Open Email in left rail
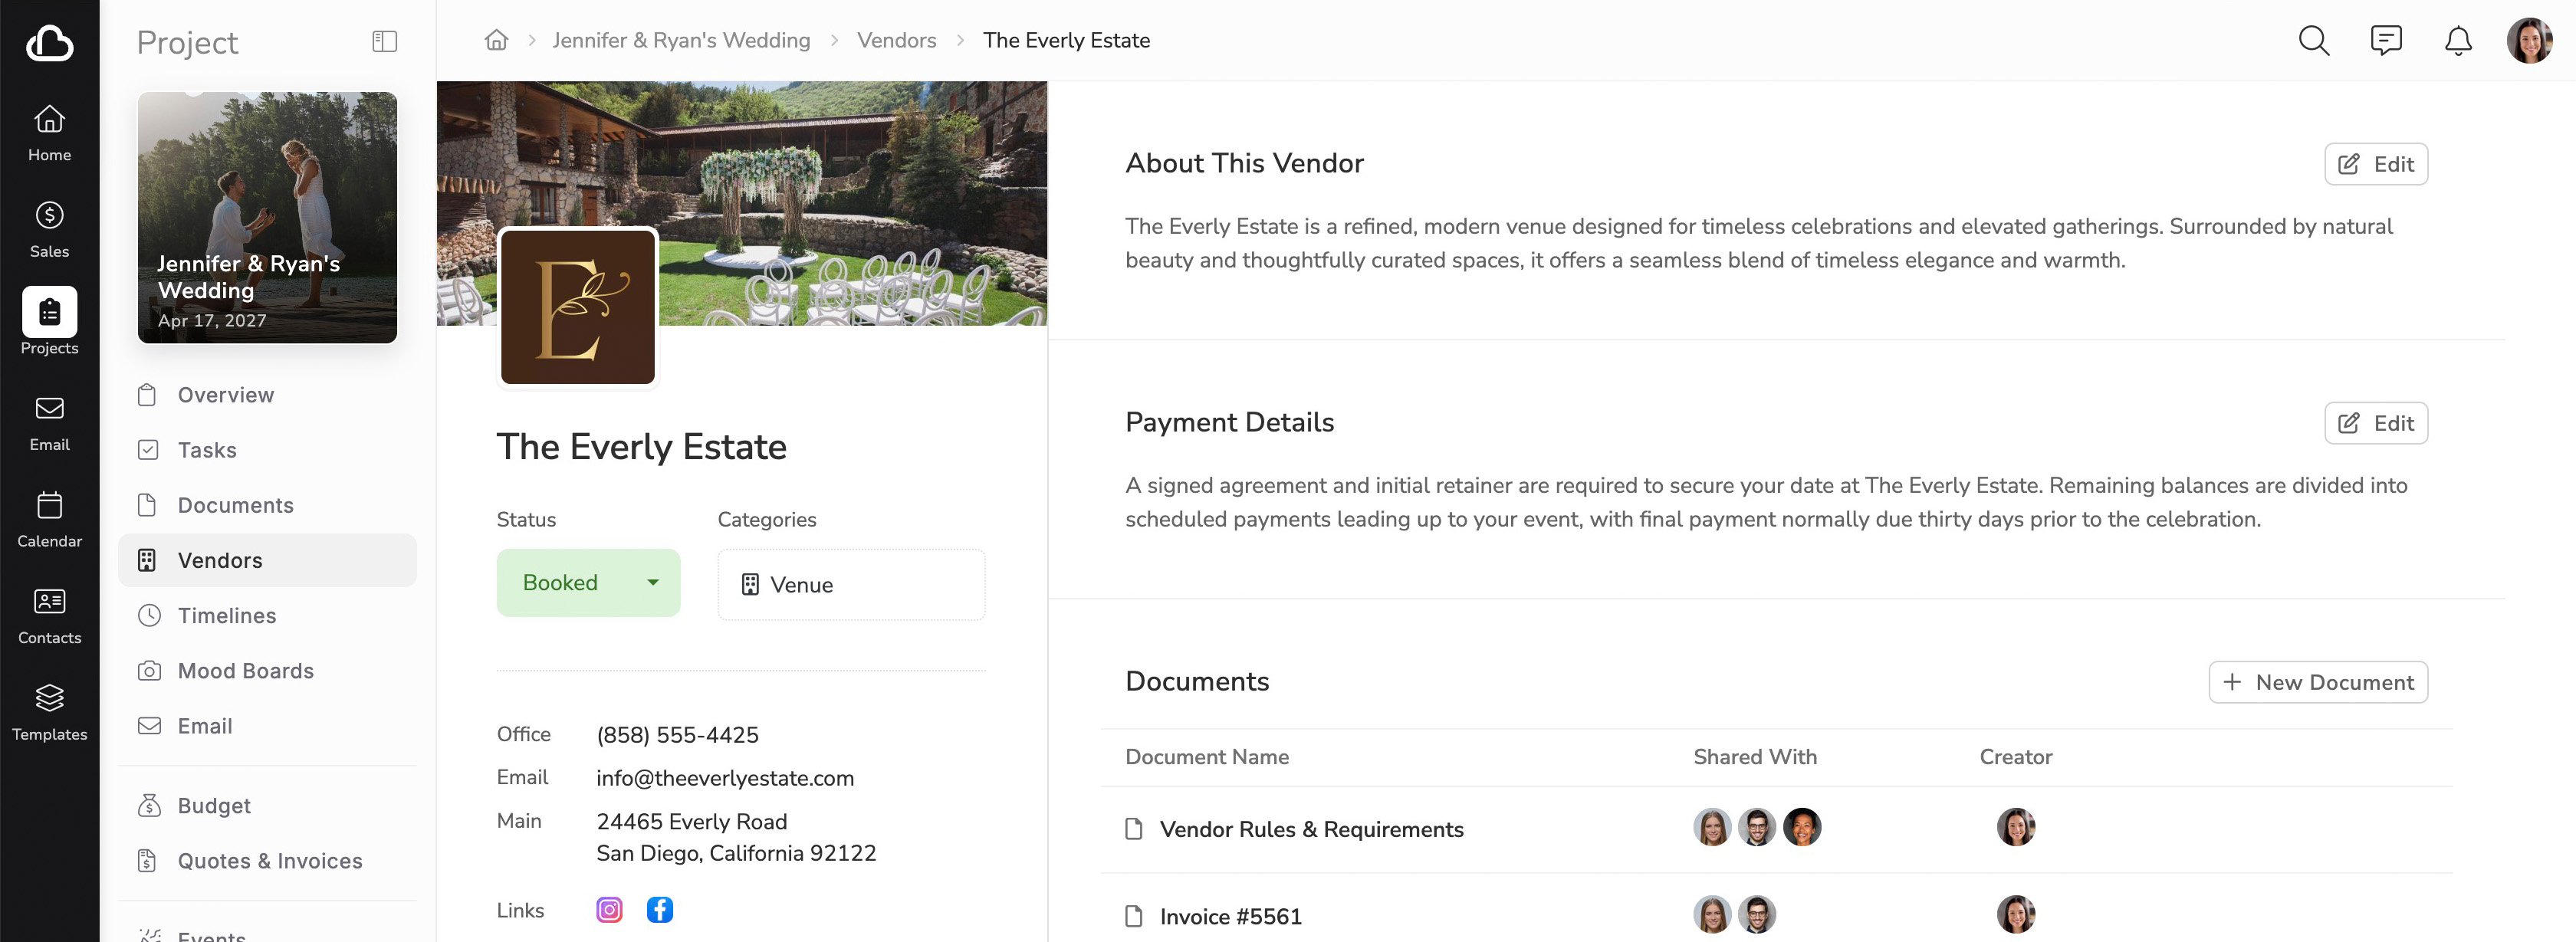Viewport: 2576px width, 942px height. coord(49,424)
